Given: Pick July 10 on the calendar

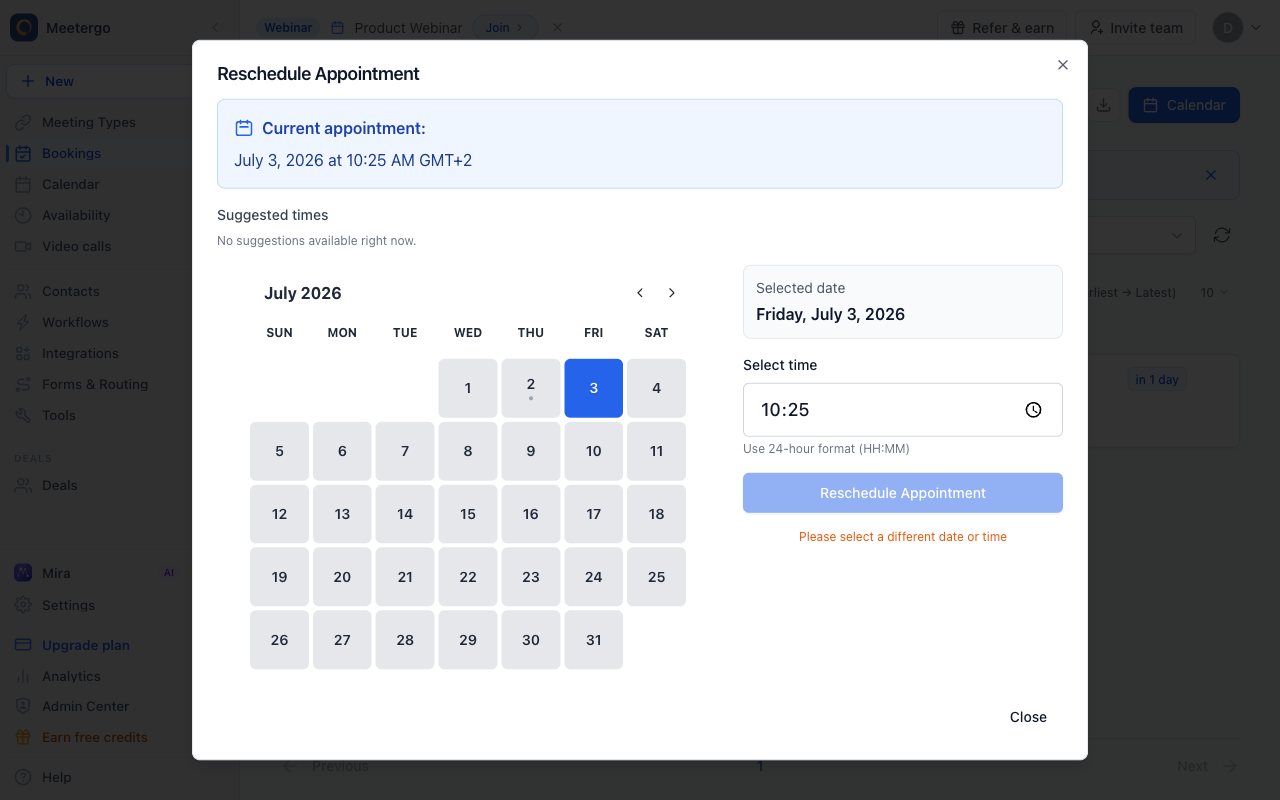Looking at the screenshot, I should (594, 451).
